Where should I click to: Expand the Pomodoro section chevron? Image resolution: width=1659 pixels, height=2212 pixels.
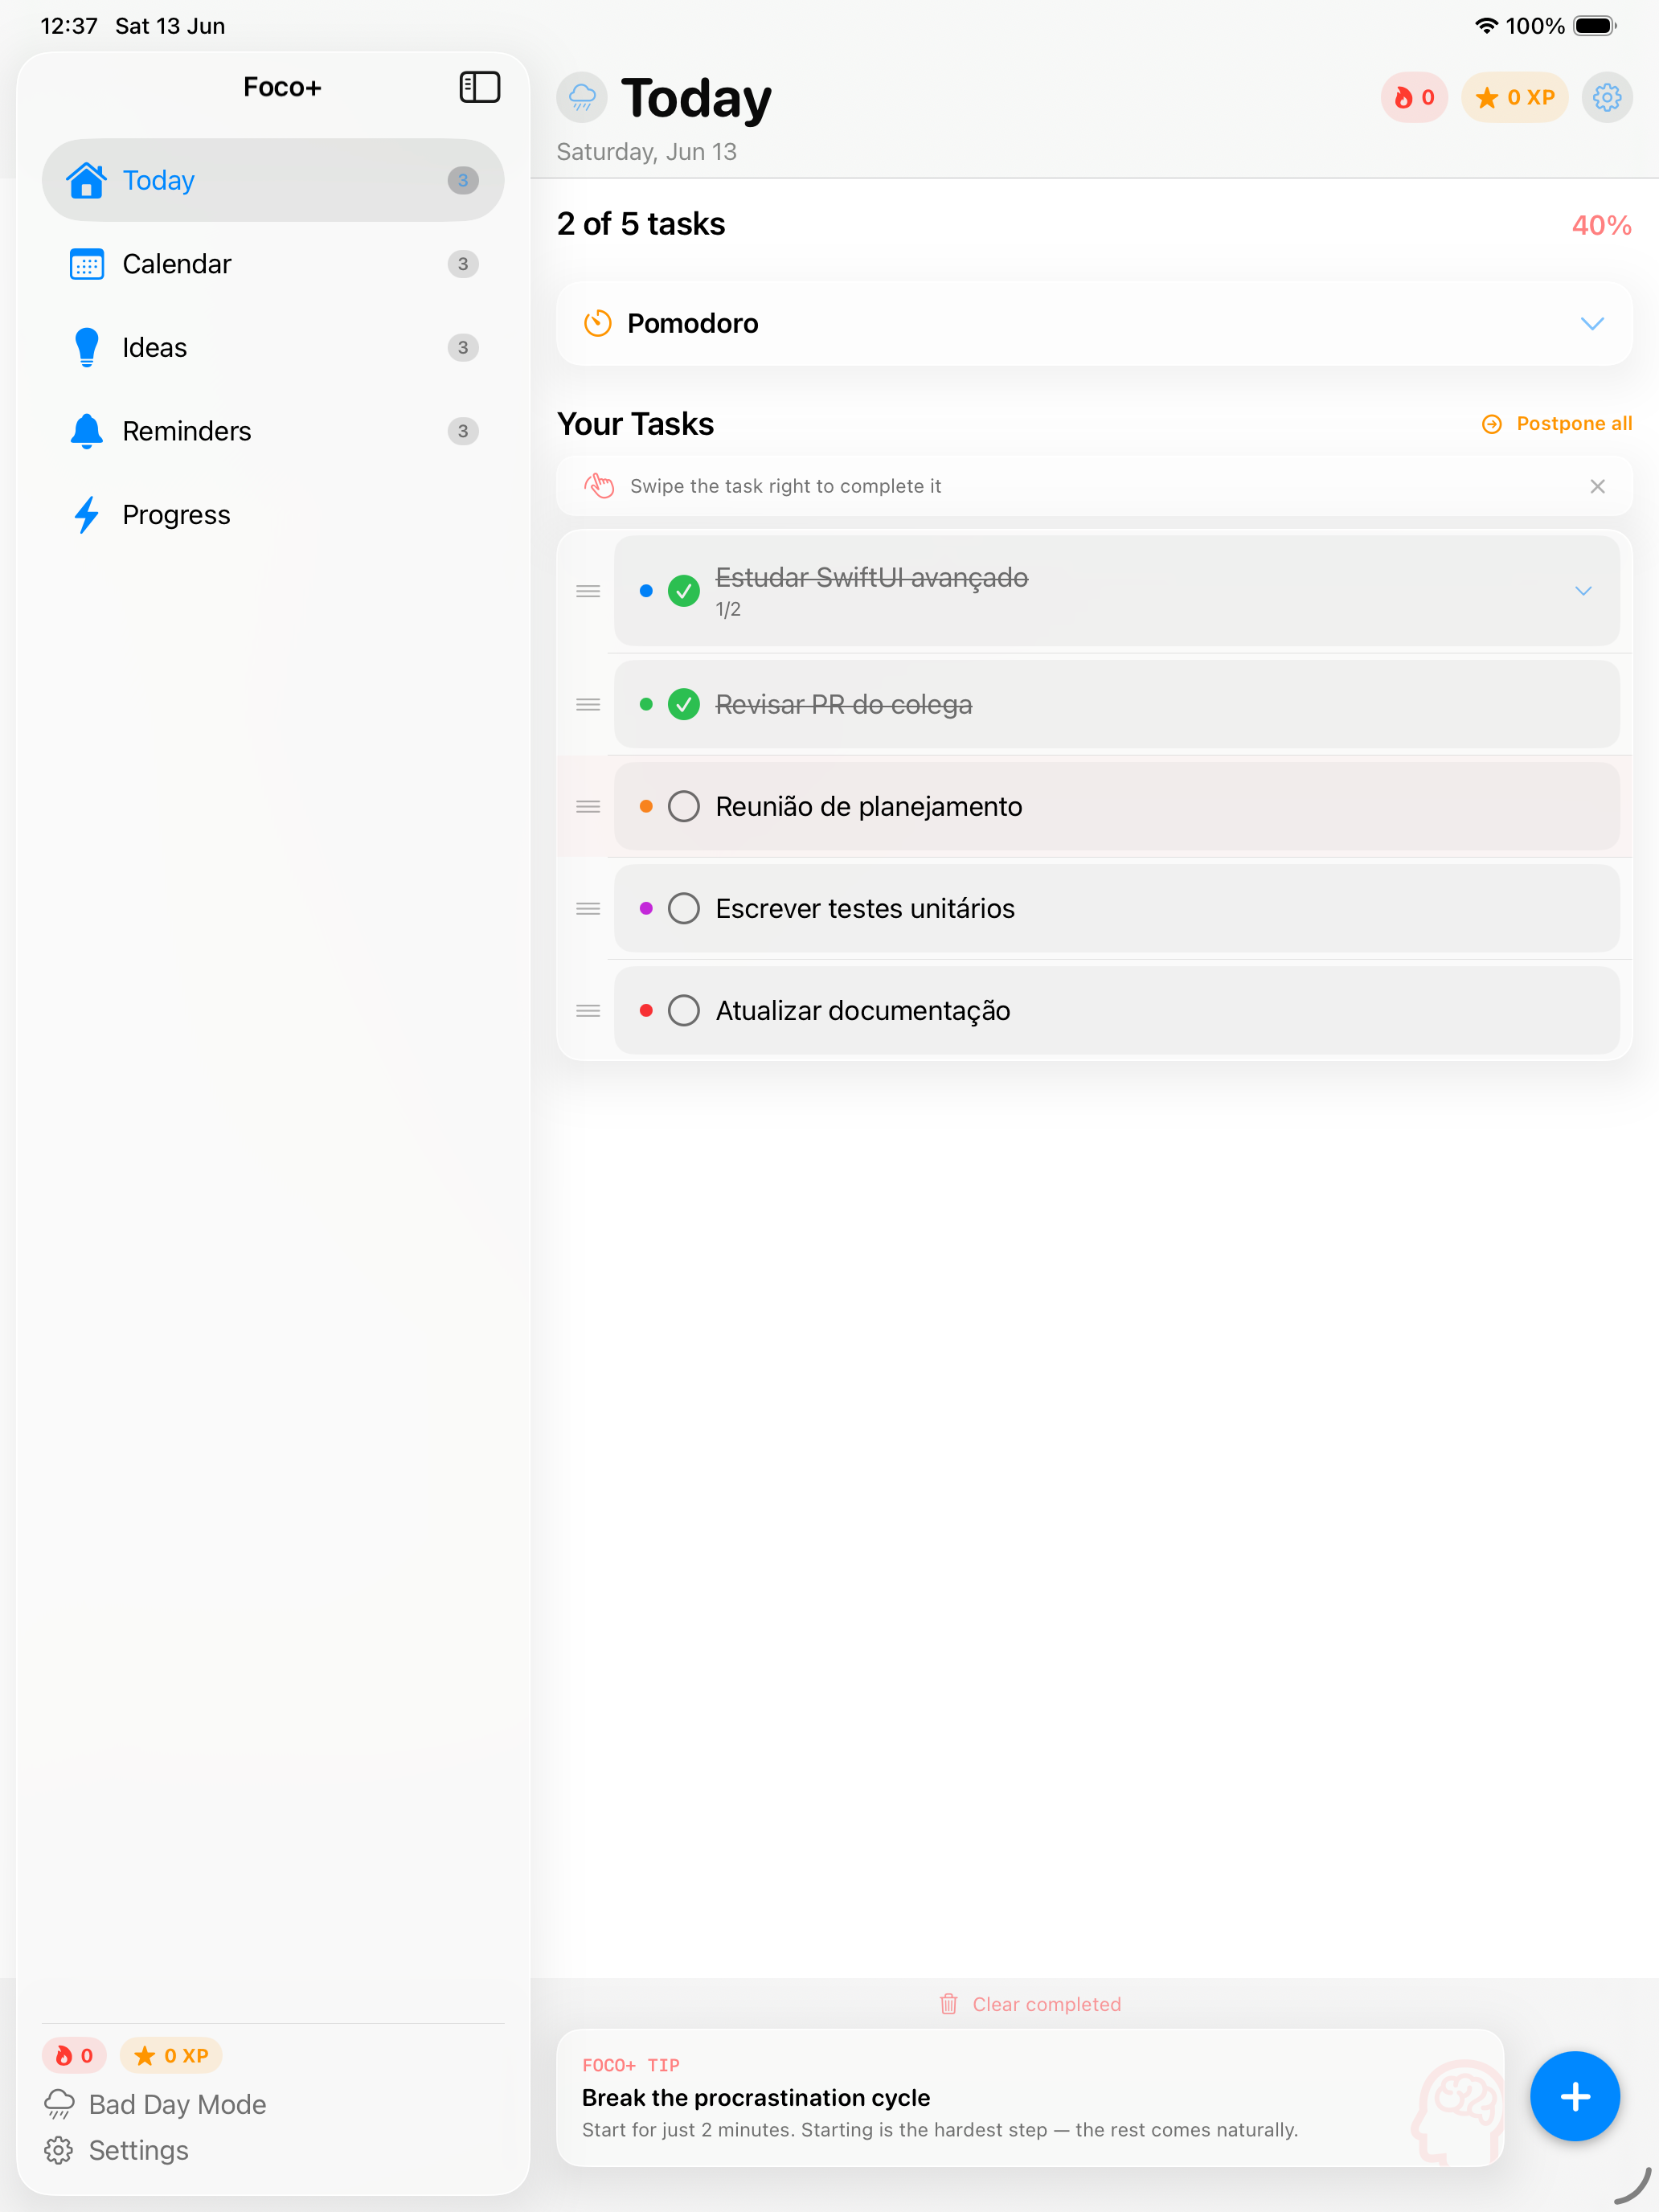(1592, 323)
